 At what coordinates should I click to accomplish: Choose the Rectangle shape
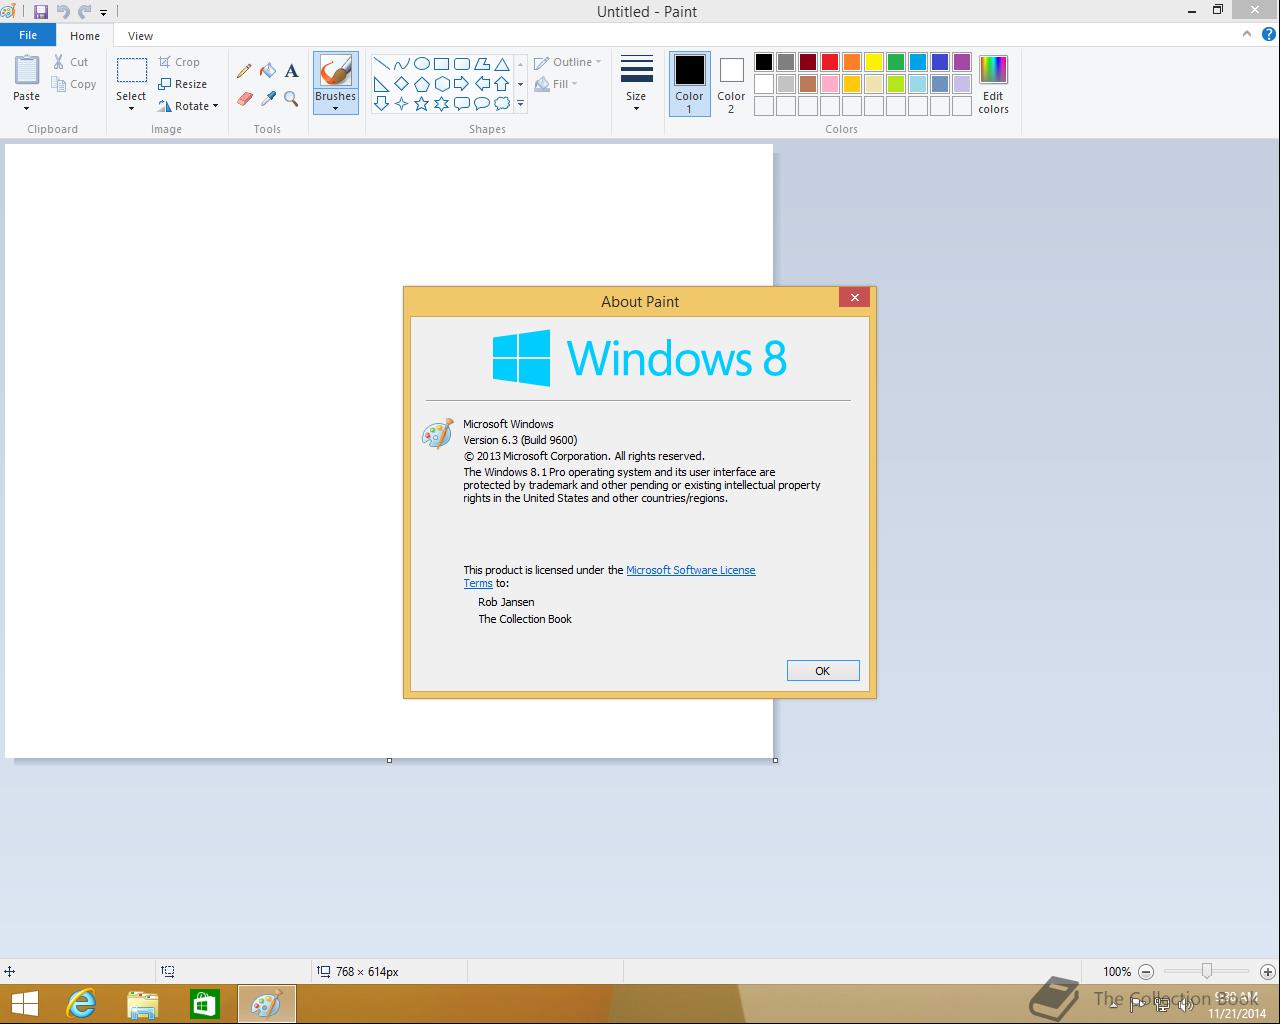tap(441, 64)
